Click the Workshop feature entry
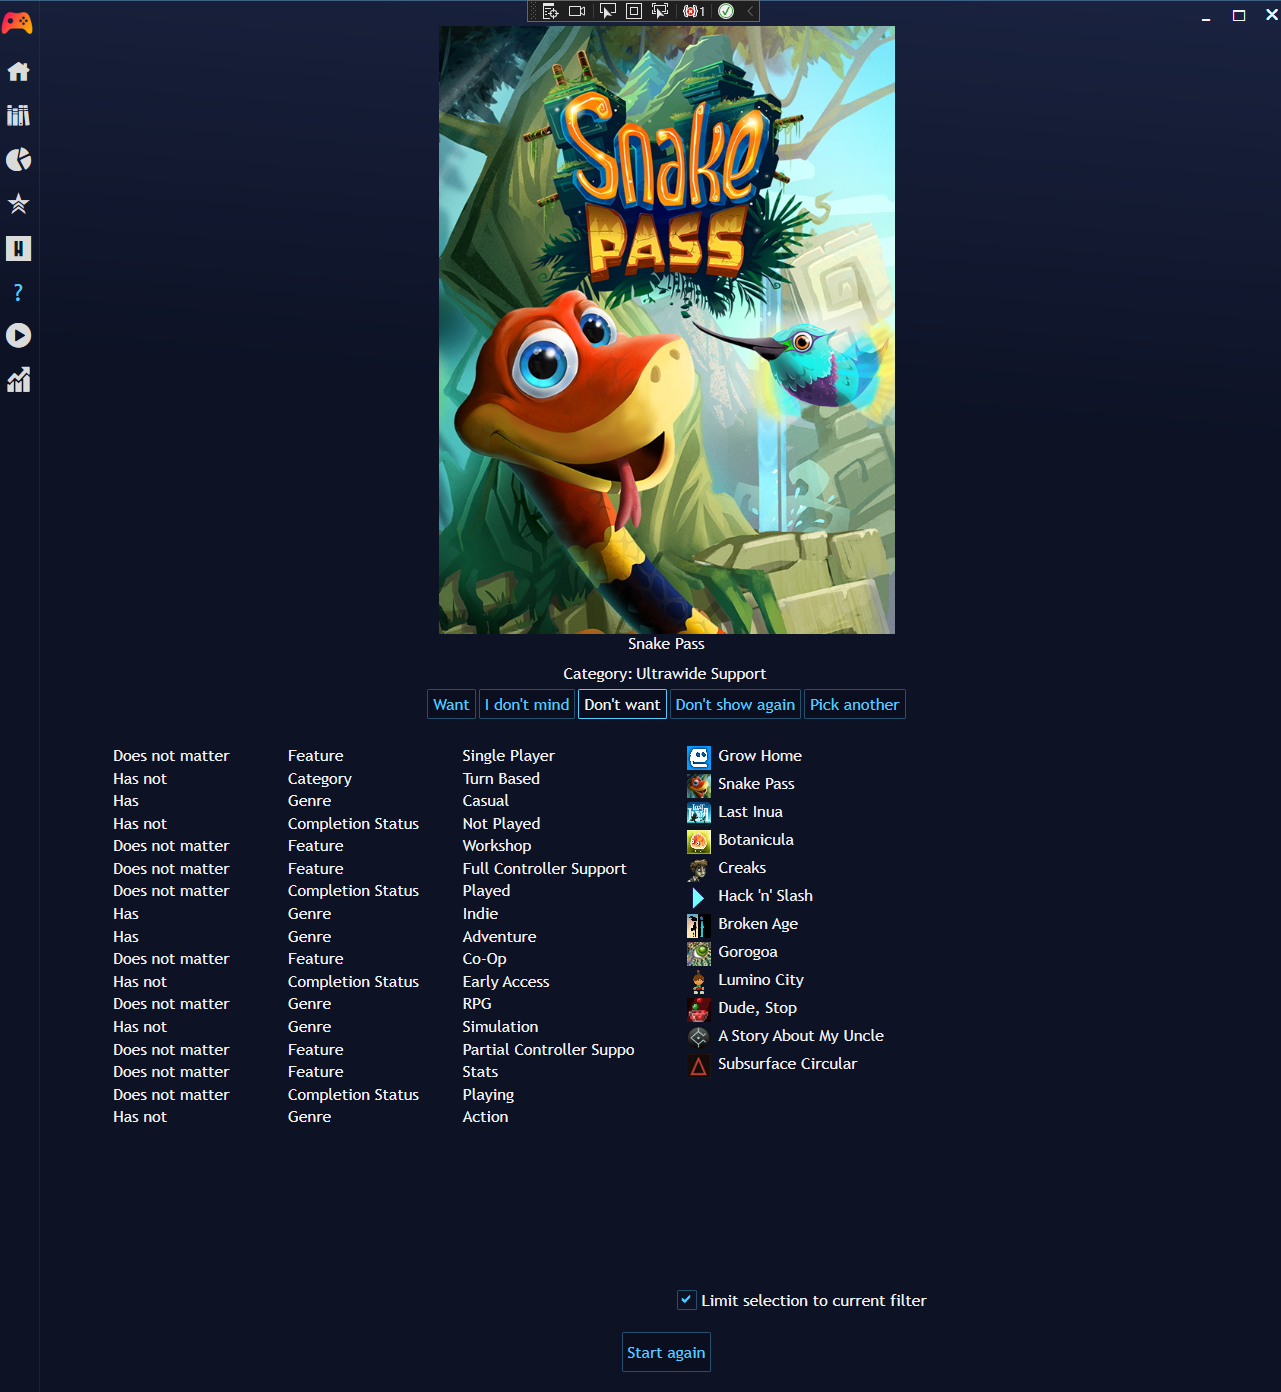This screenshot has height=1392, width=1281. tap(497, 846)
